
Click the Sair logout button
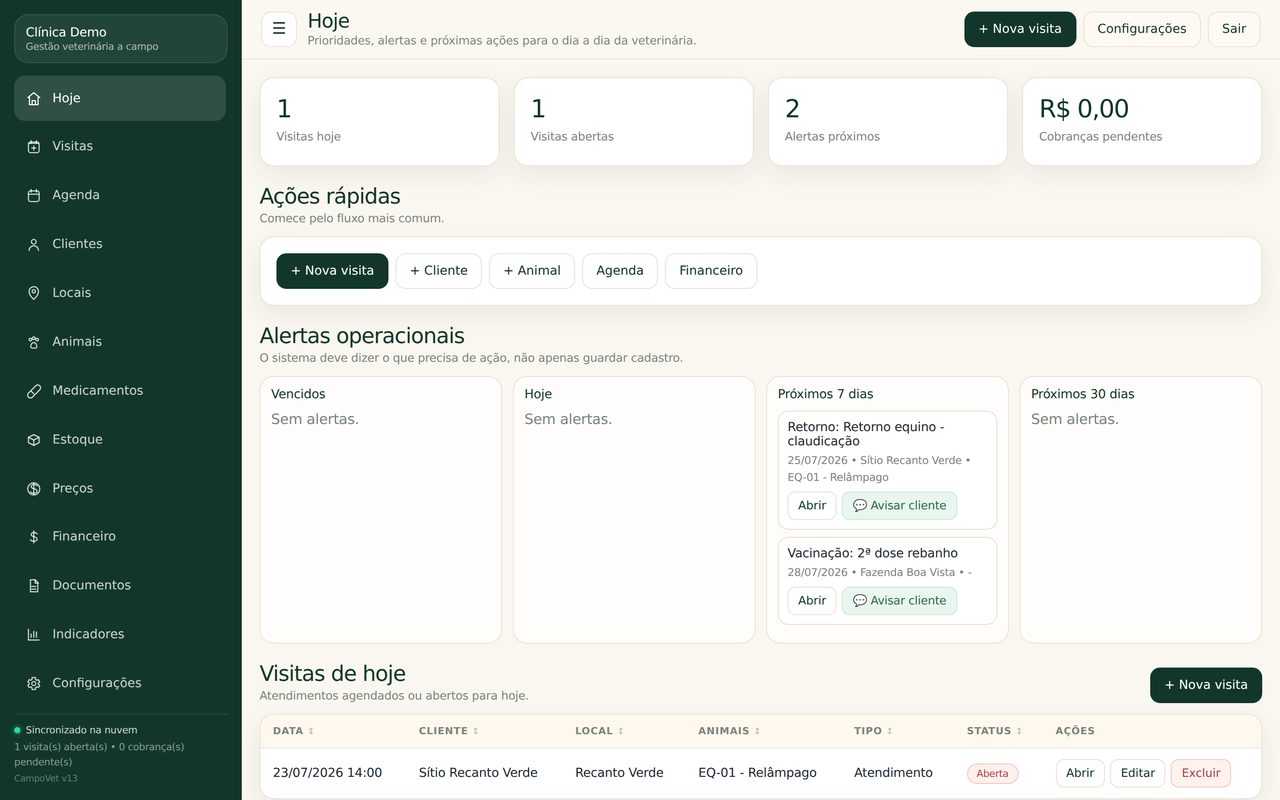[x=1234, y=29]
